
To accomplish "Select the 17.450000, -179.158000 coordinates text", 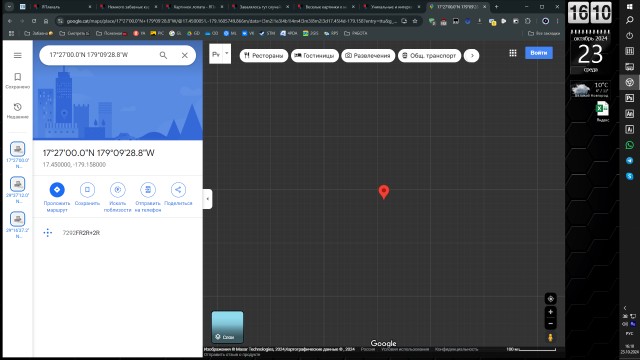I will [74, 164].
